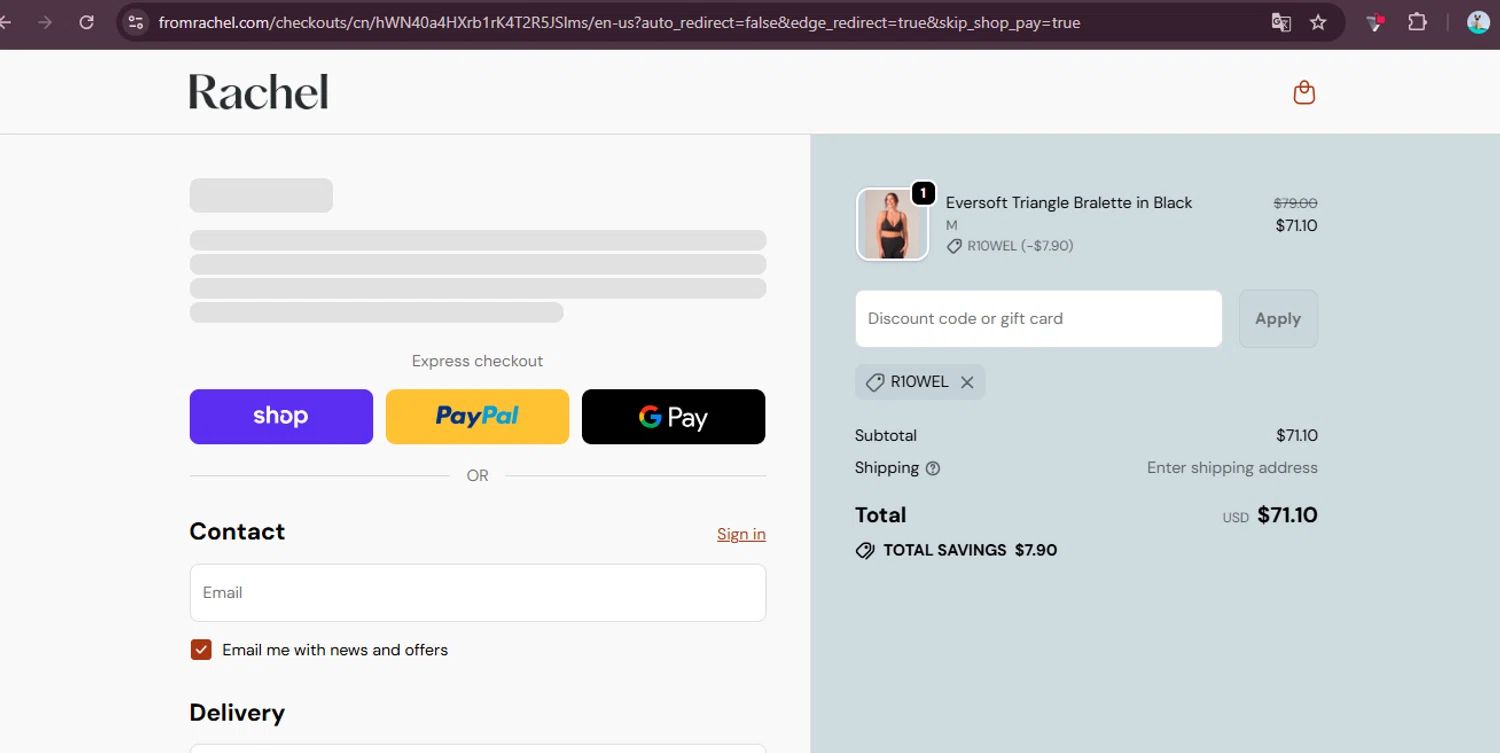Open the Eversoft Triangle Bralette product thumbnail
Viewport: 1500px width, 753px height.
(x=892, y=224)
